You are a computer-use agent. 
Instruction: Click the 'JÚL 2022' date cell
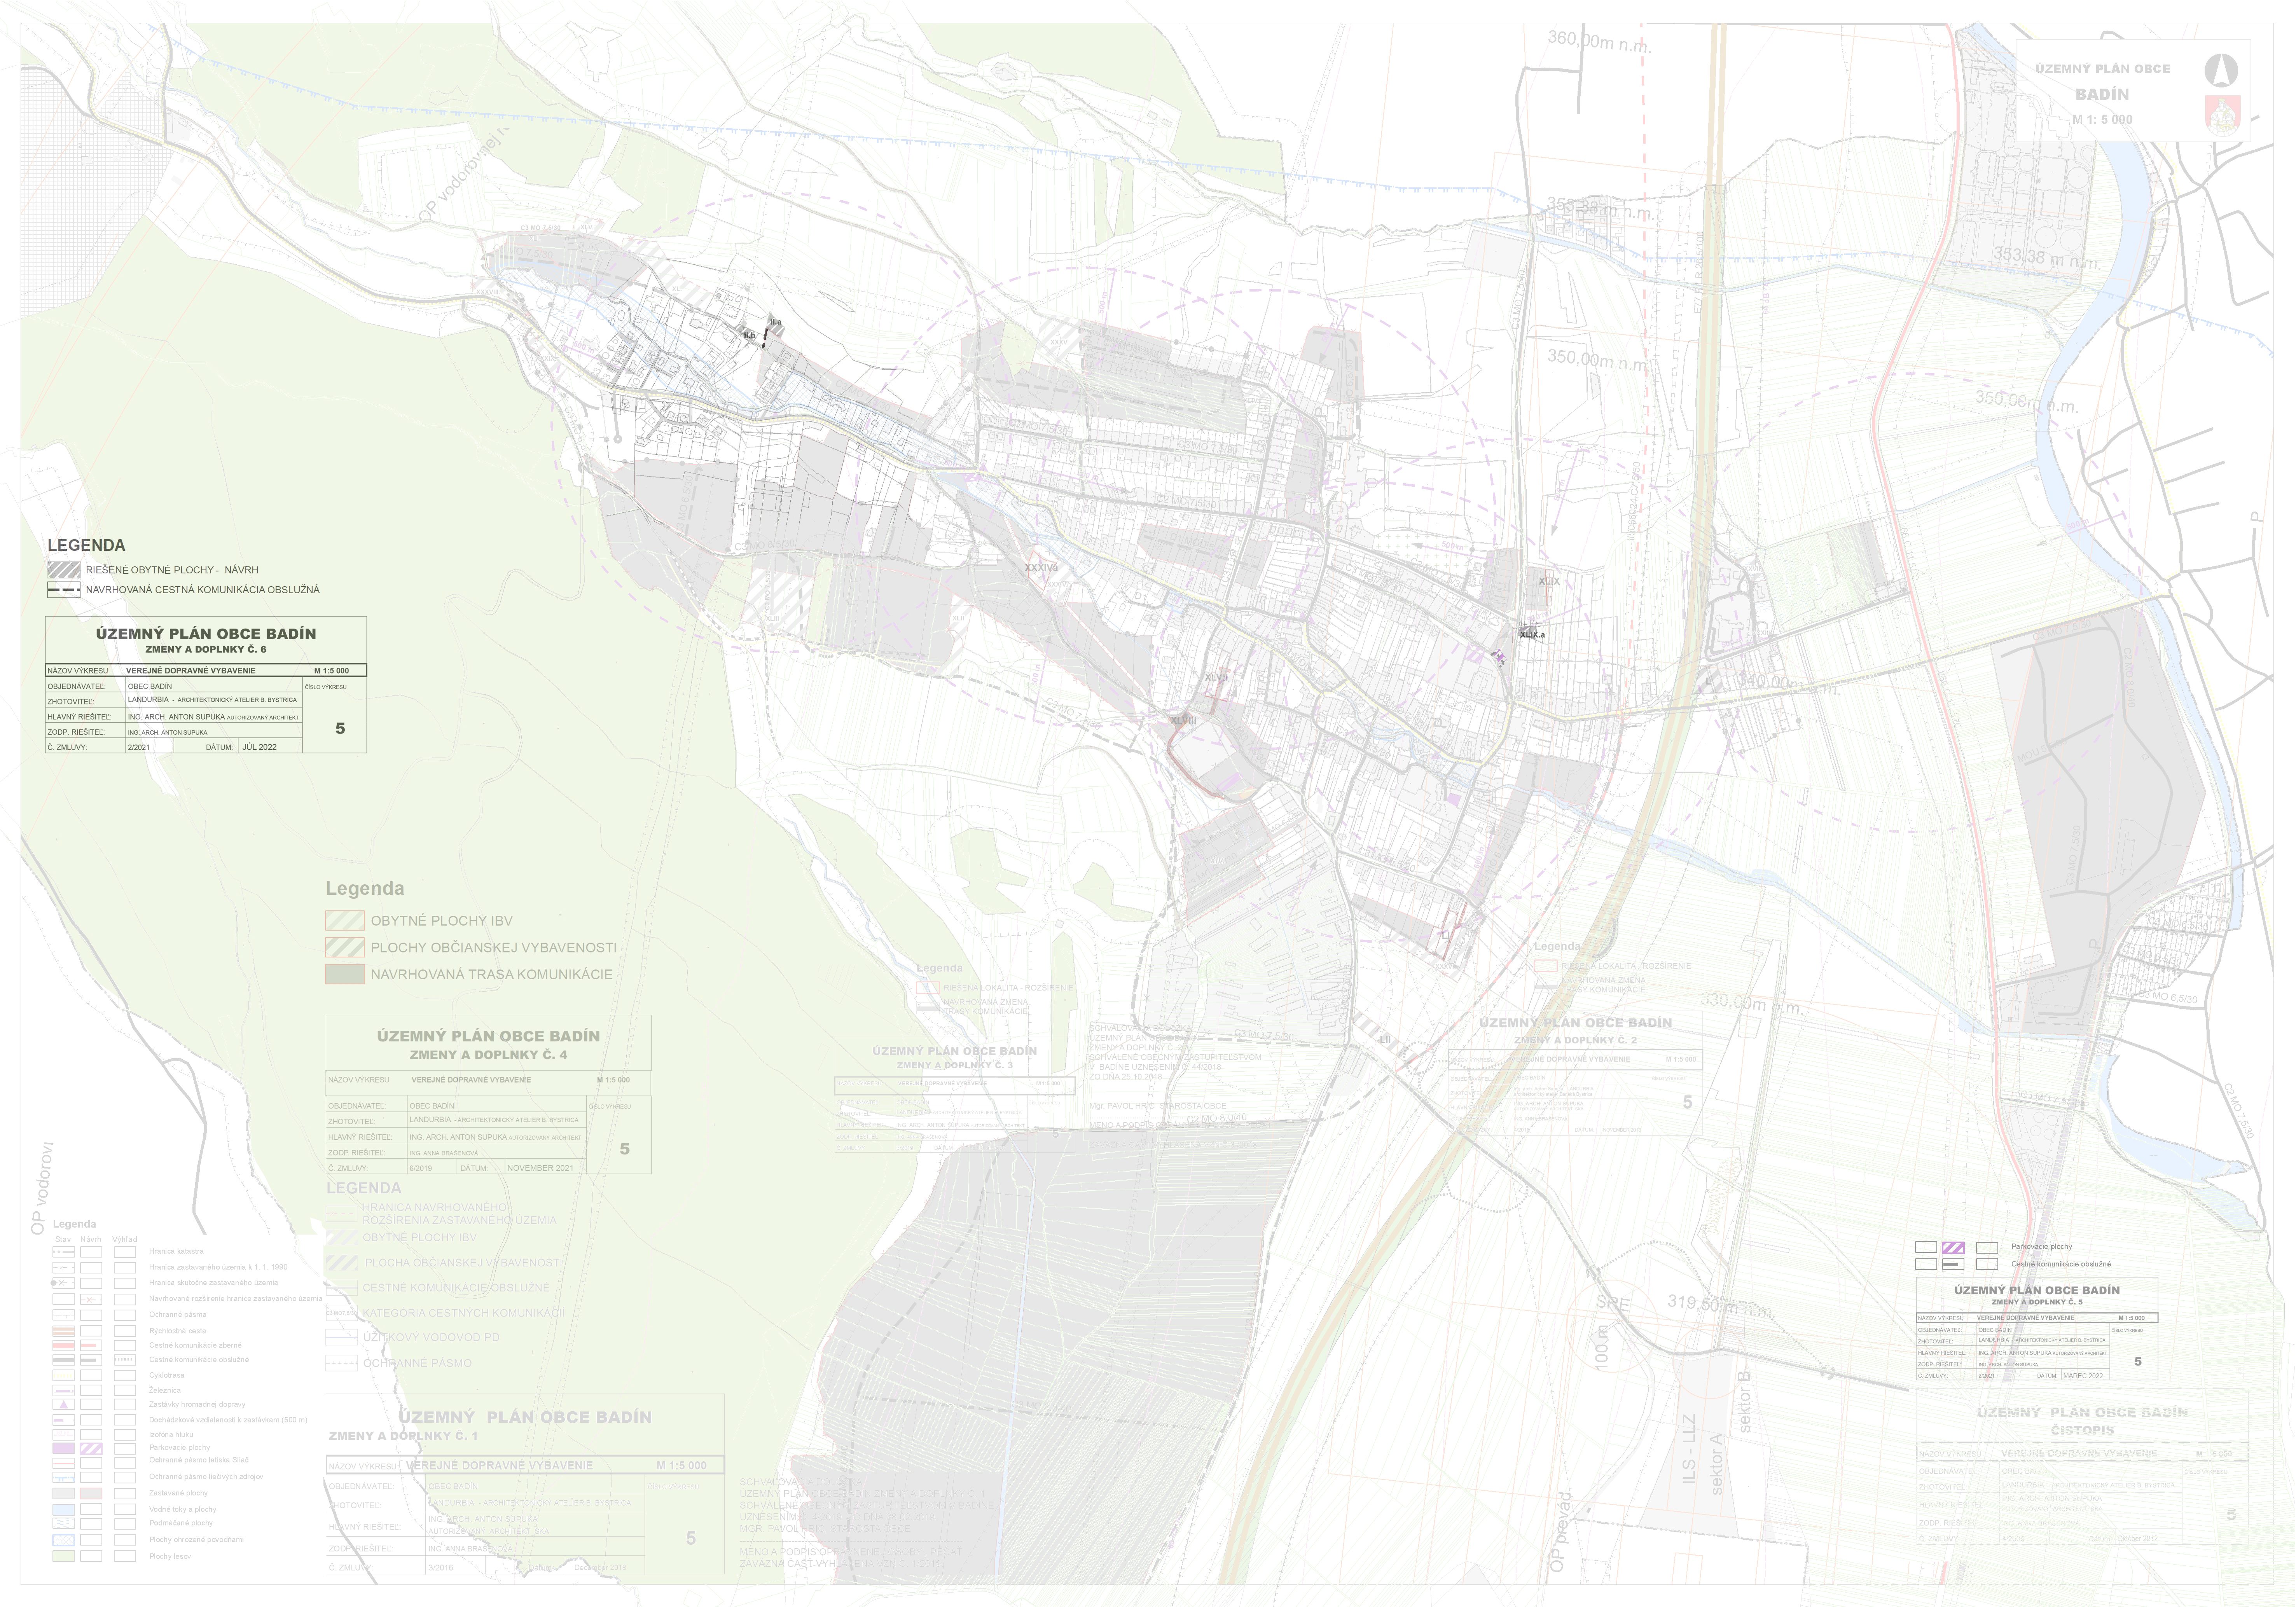click(259, 747)
